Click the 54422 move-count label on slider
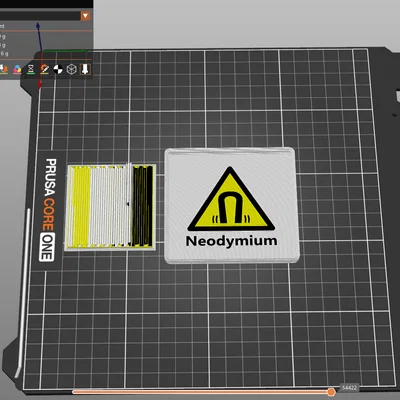This screenshot has height=400, width=400. coord(350,388)
